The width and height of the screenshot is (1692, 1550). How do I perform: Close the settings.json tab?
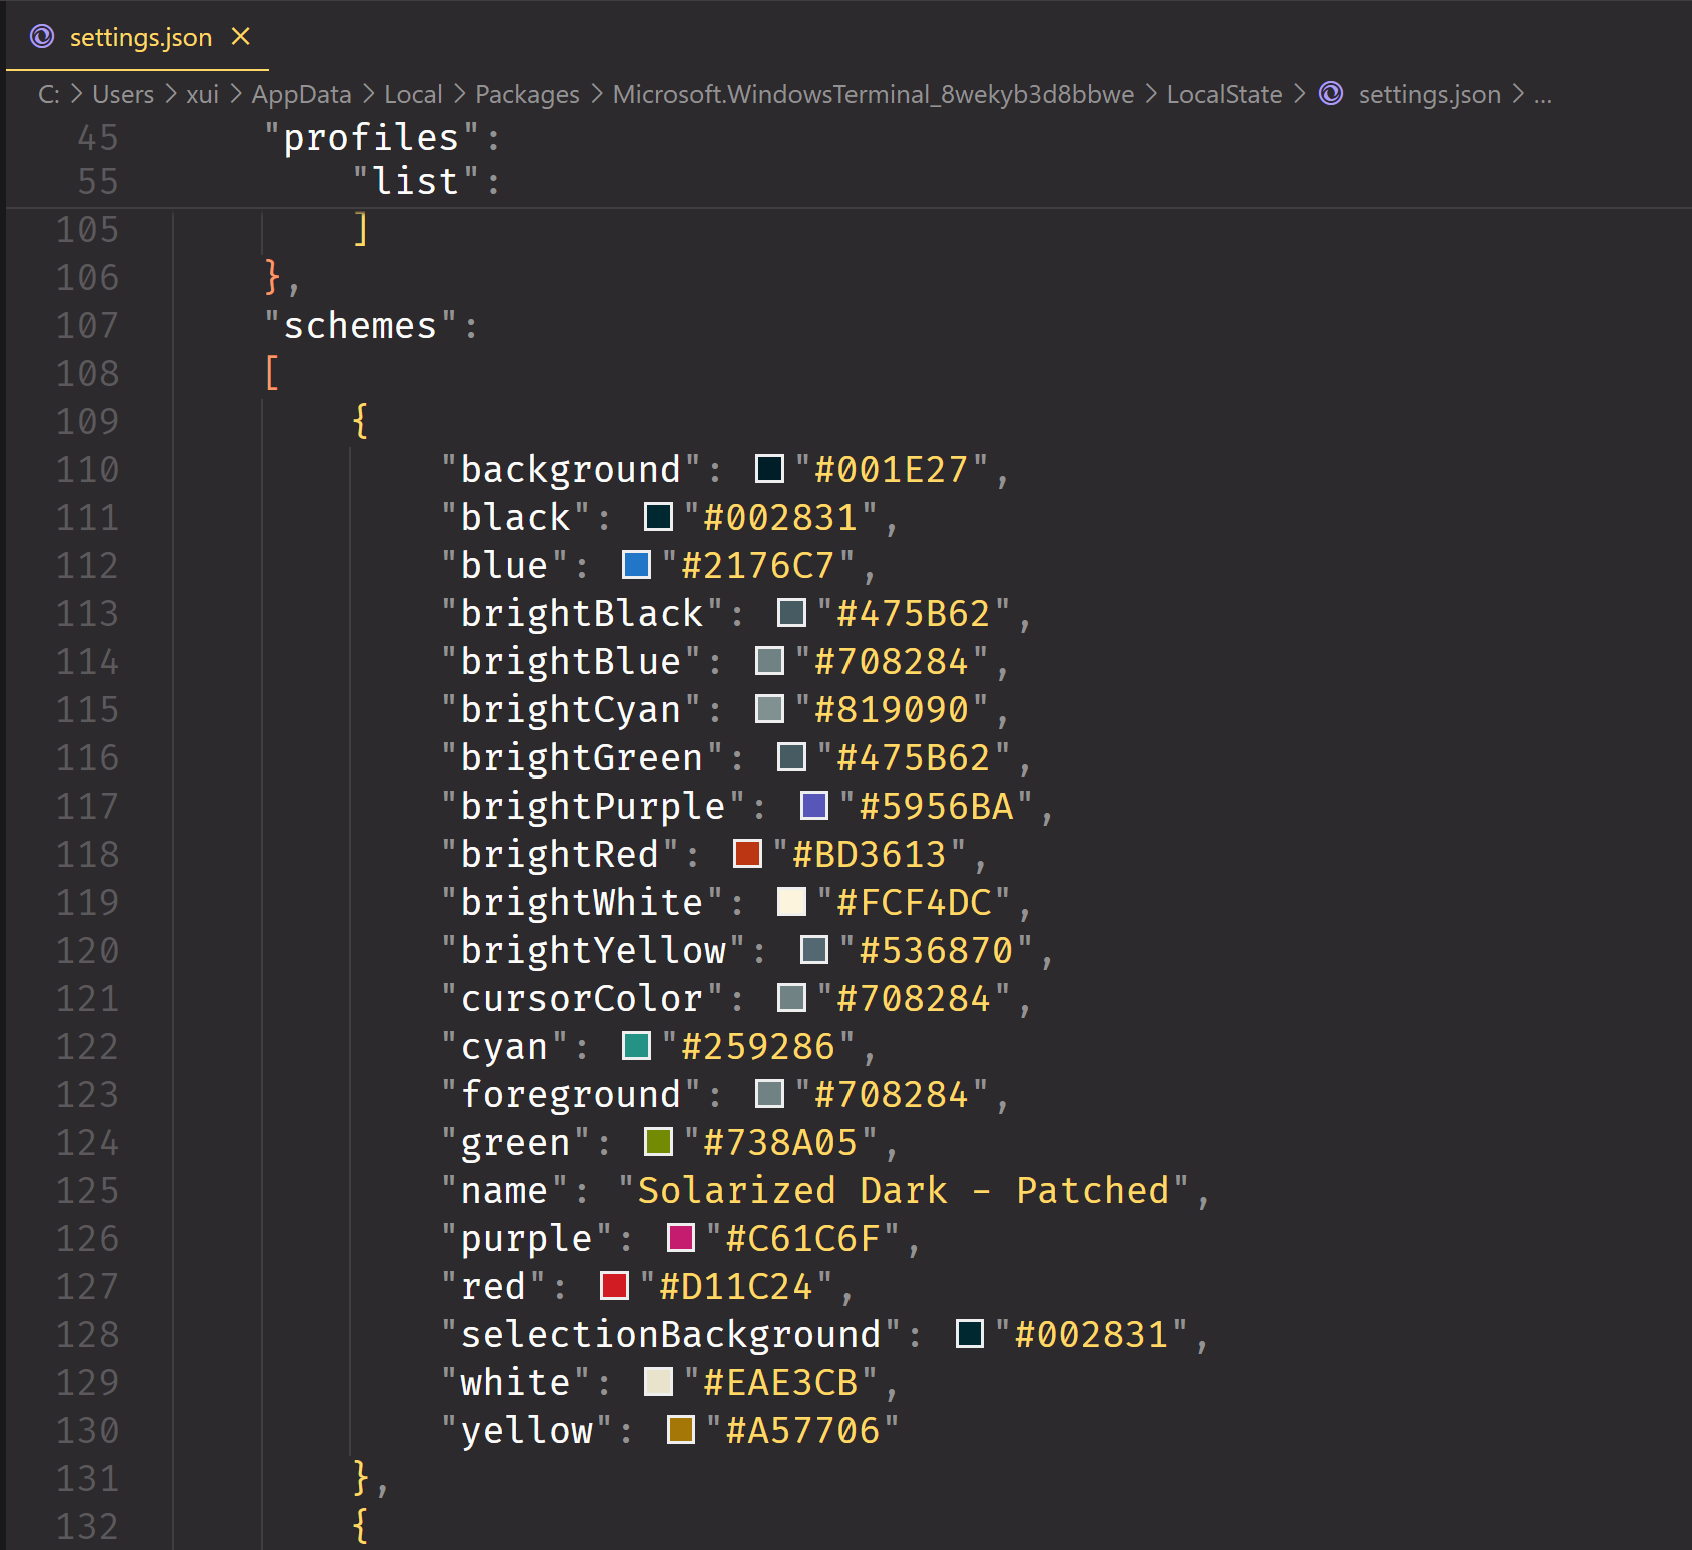tap(241, 37)
